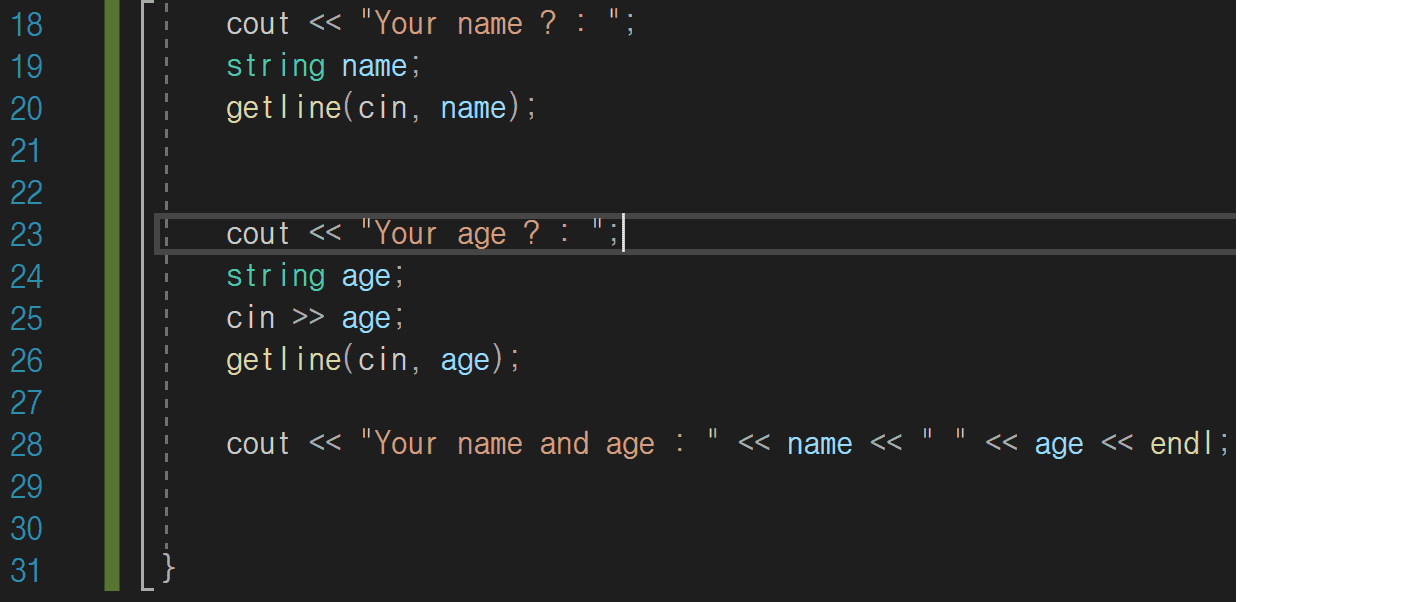Click line number 31 in the gutter
This screenshot has width=1402, height=602.
pos(27,571)
